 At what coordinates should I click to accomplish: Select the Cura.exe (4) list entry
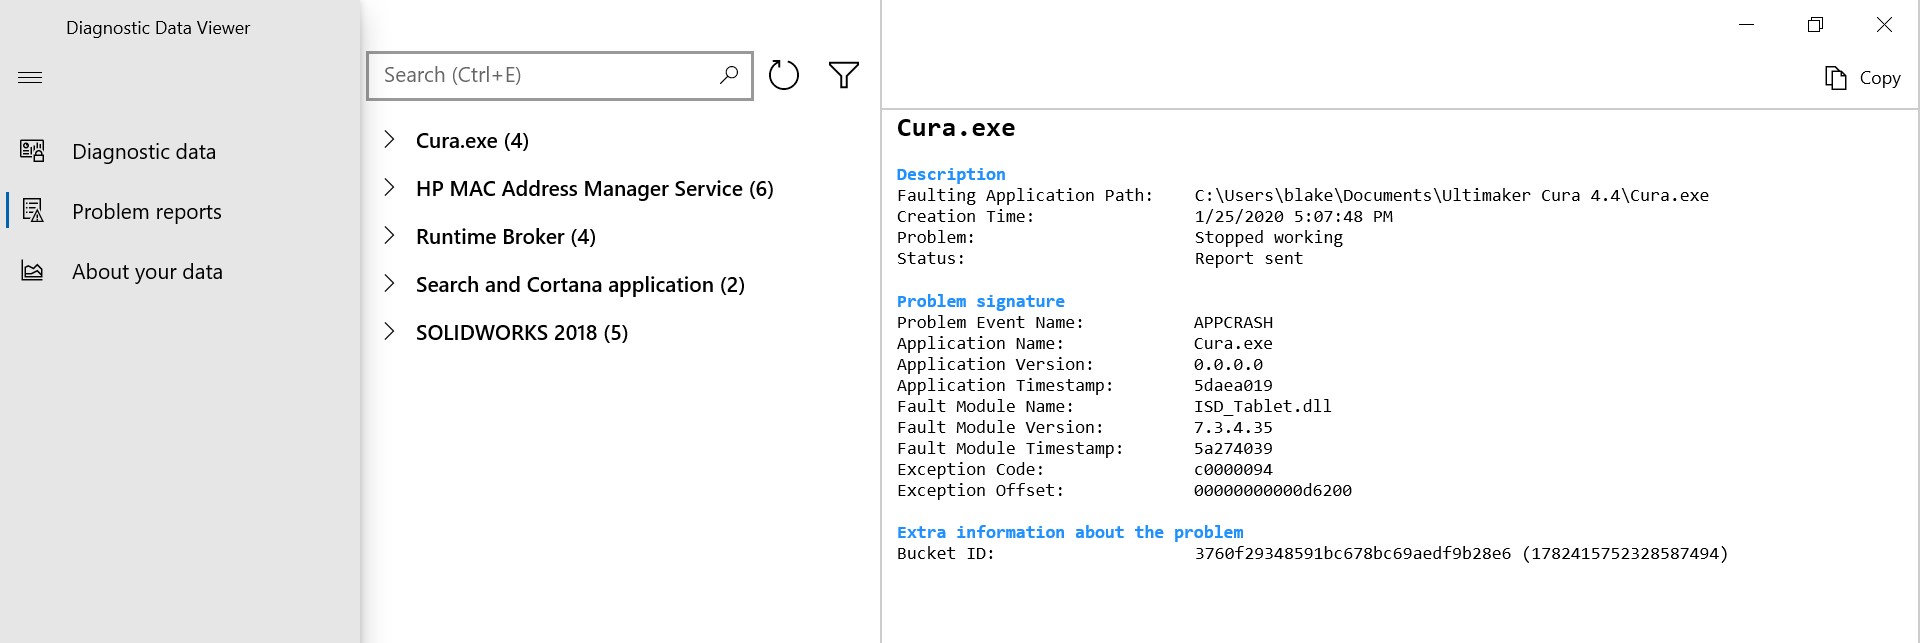pyautogui.click(x=472, y=141)
